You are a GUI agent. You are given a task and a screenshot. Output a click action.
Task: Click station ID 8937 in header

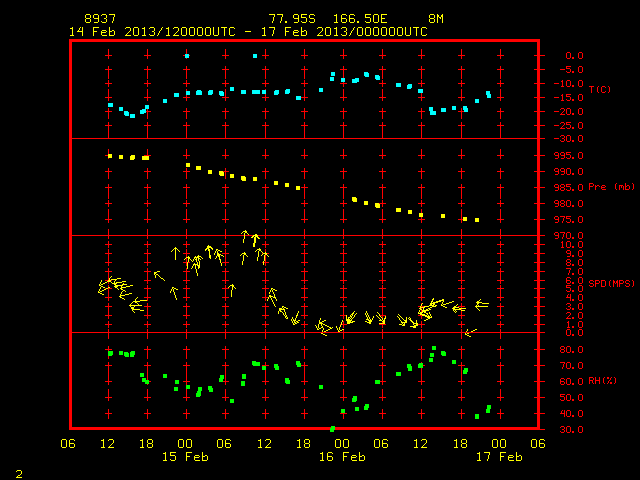click(x=100, y=19)
